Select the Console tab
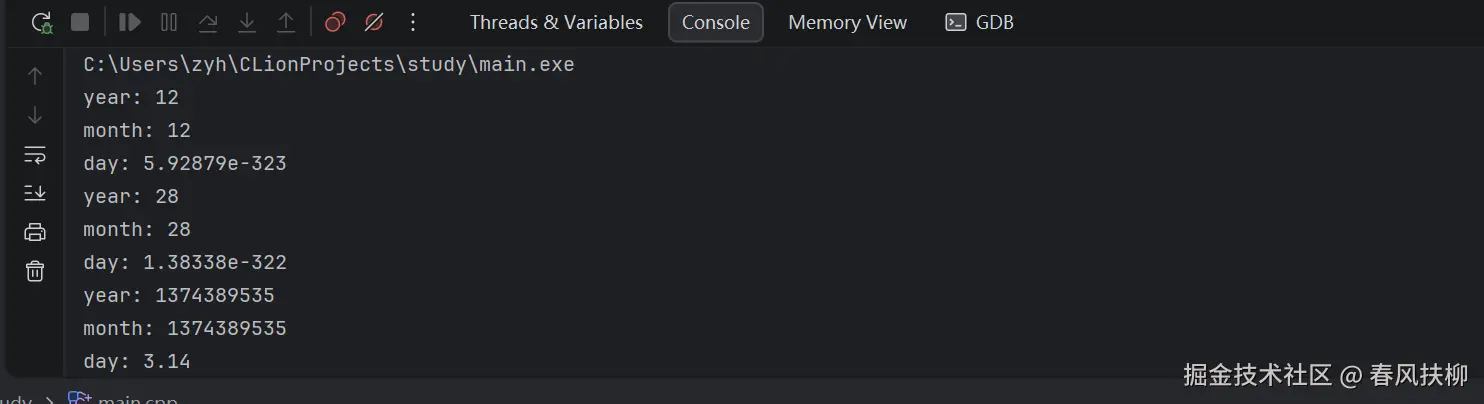The image size is (1484, 404). pos(715,22)
